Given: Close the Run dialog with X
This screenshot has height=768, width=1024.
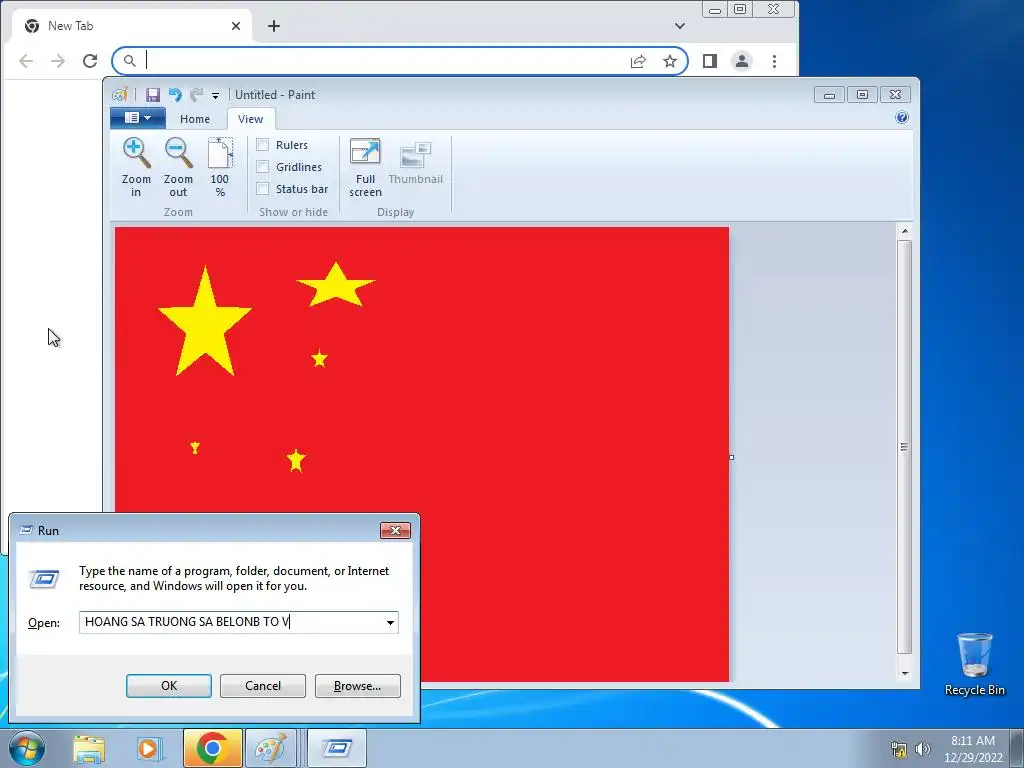Looking at the screenshot, I should point(395,530).
